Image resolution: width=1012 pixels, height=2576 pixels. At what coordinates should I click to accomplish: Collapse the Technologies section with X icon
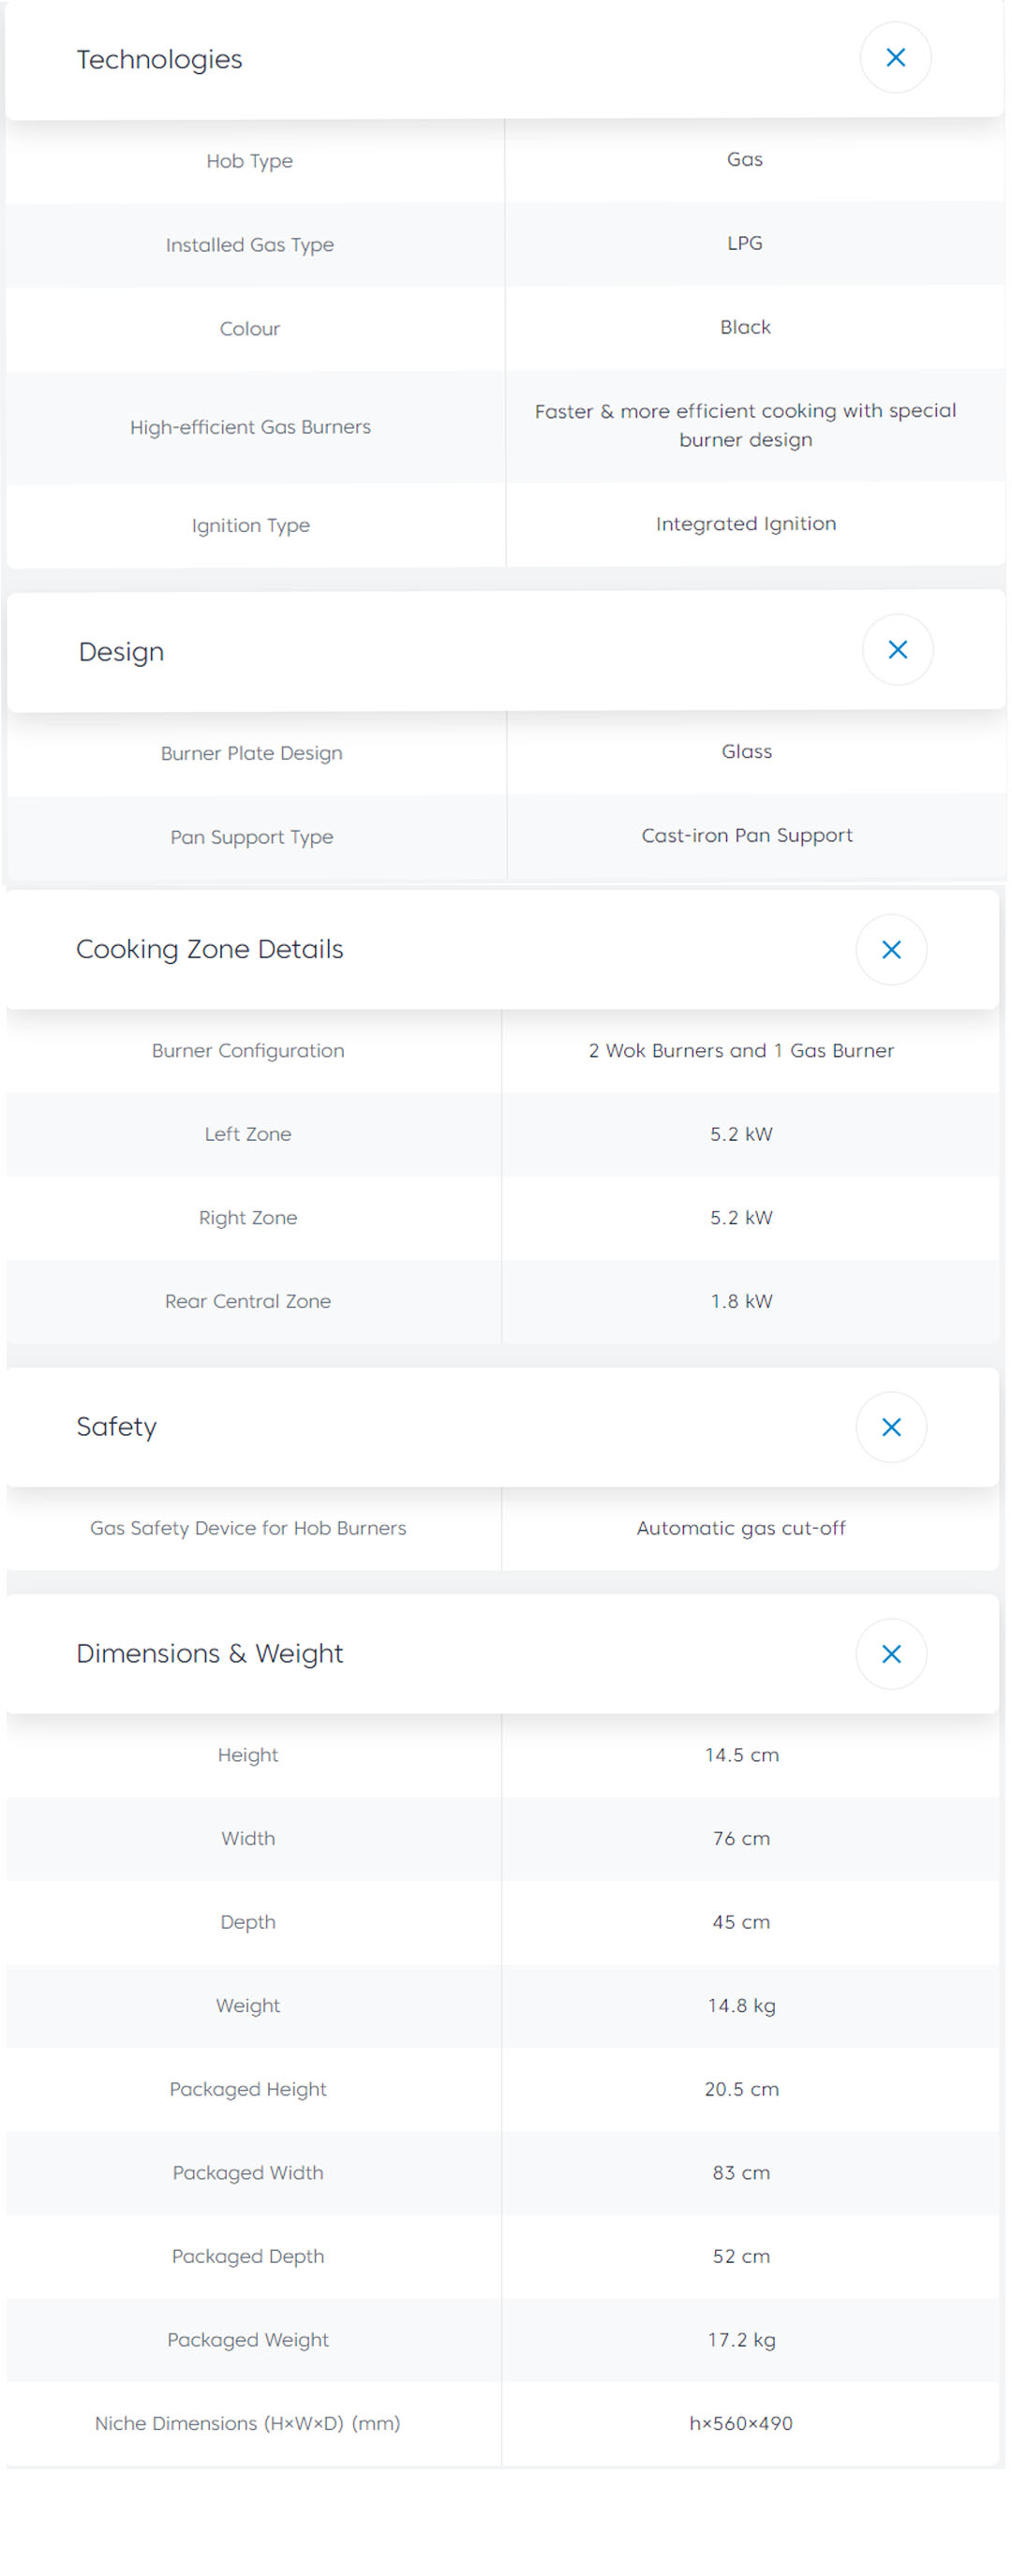(895, 58)
